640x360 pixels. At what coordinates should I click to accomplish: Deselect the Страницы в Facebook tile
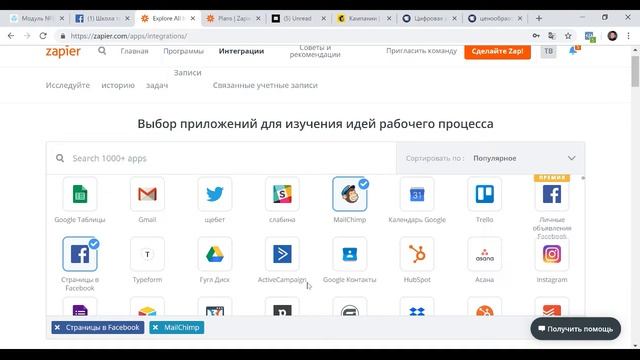(80, 254)
